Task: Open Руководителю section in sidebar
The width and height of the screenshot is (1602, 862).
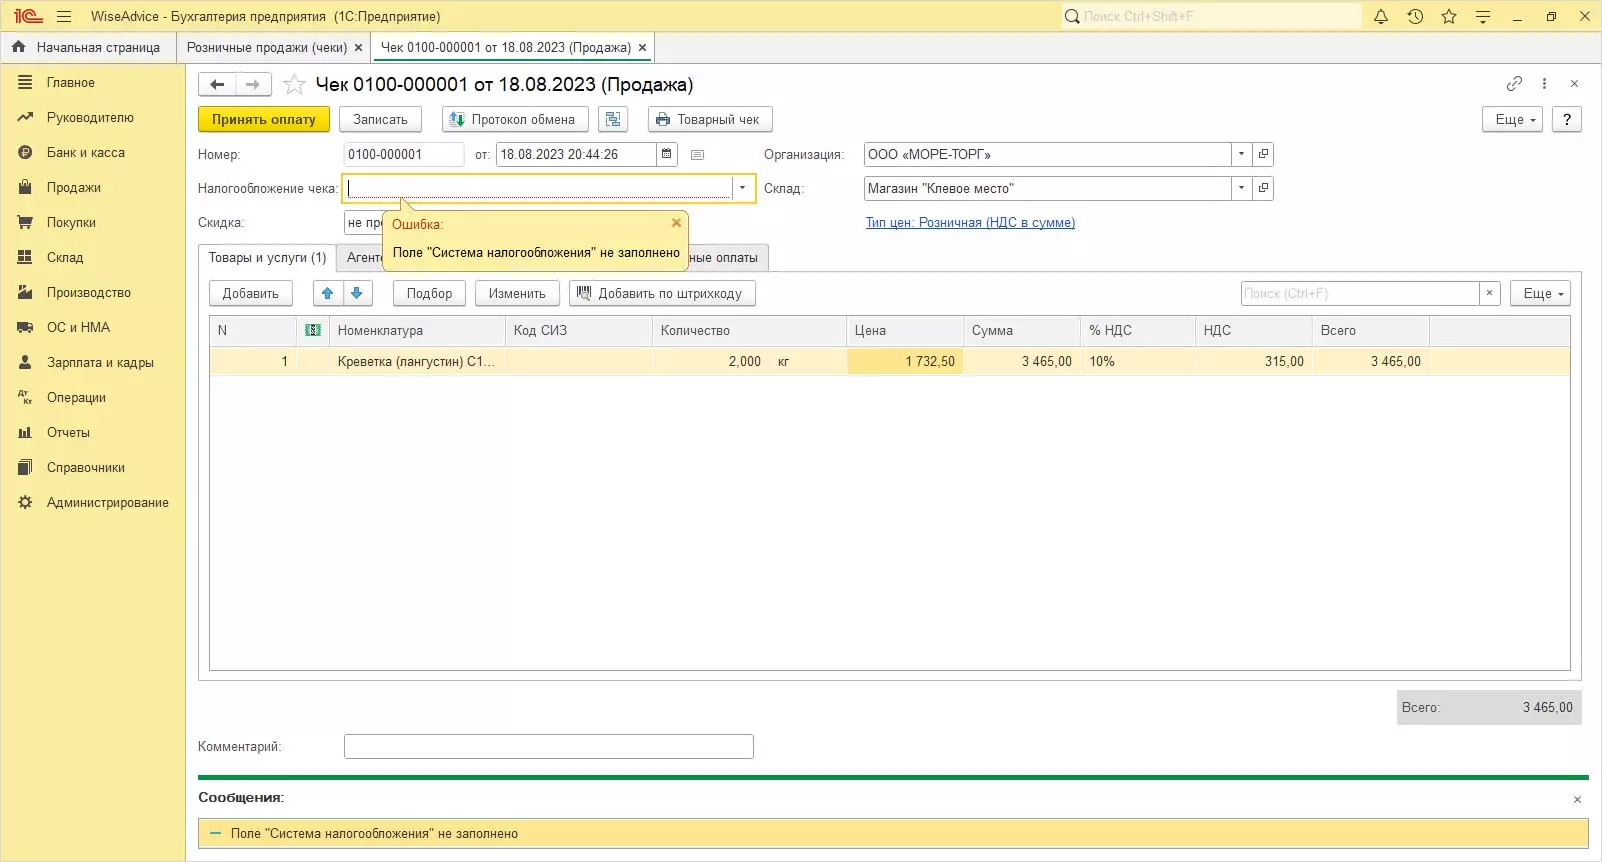Action: tap(90, 117)
